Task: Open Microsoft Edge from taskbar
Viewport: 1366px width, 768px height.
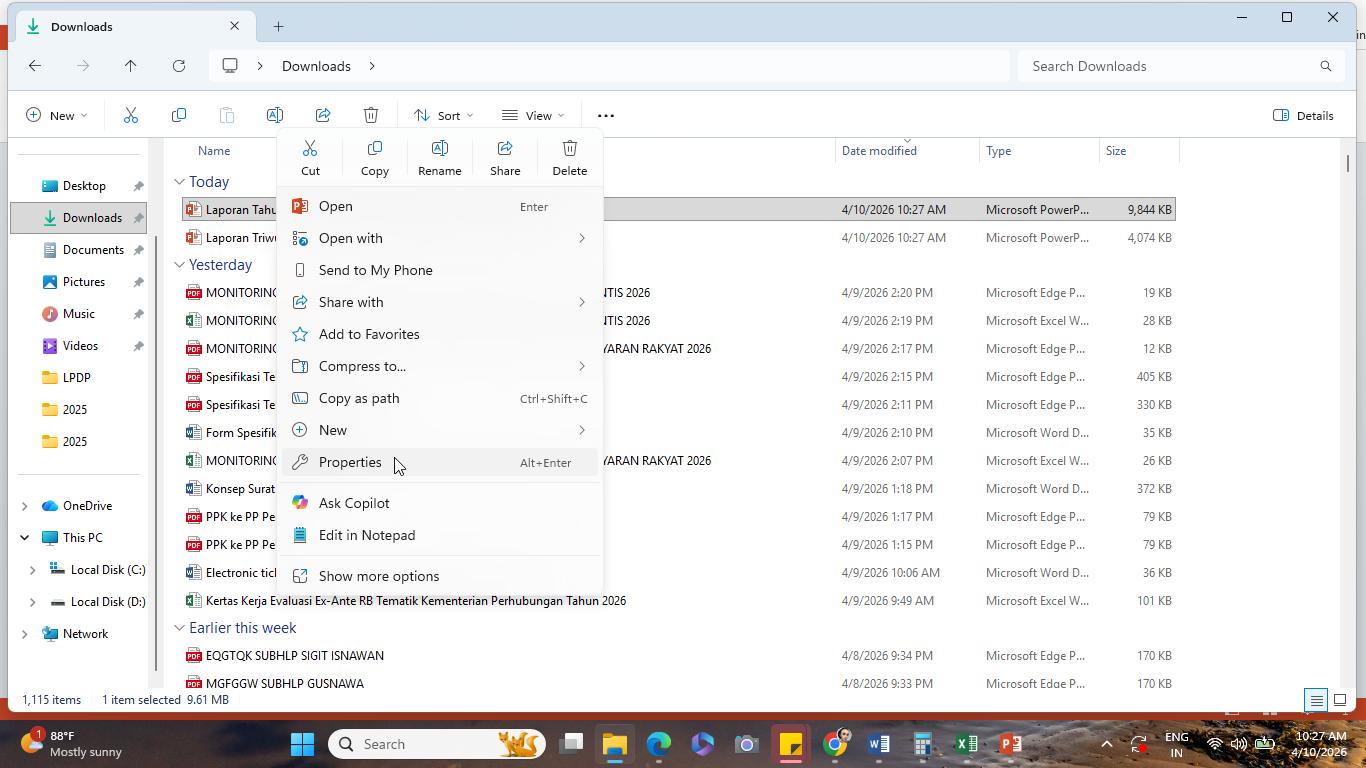Action: (x=659, y=744)
